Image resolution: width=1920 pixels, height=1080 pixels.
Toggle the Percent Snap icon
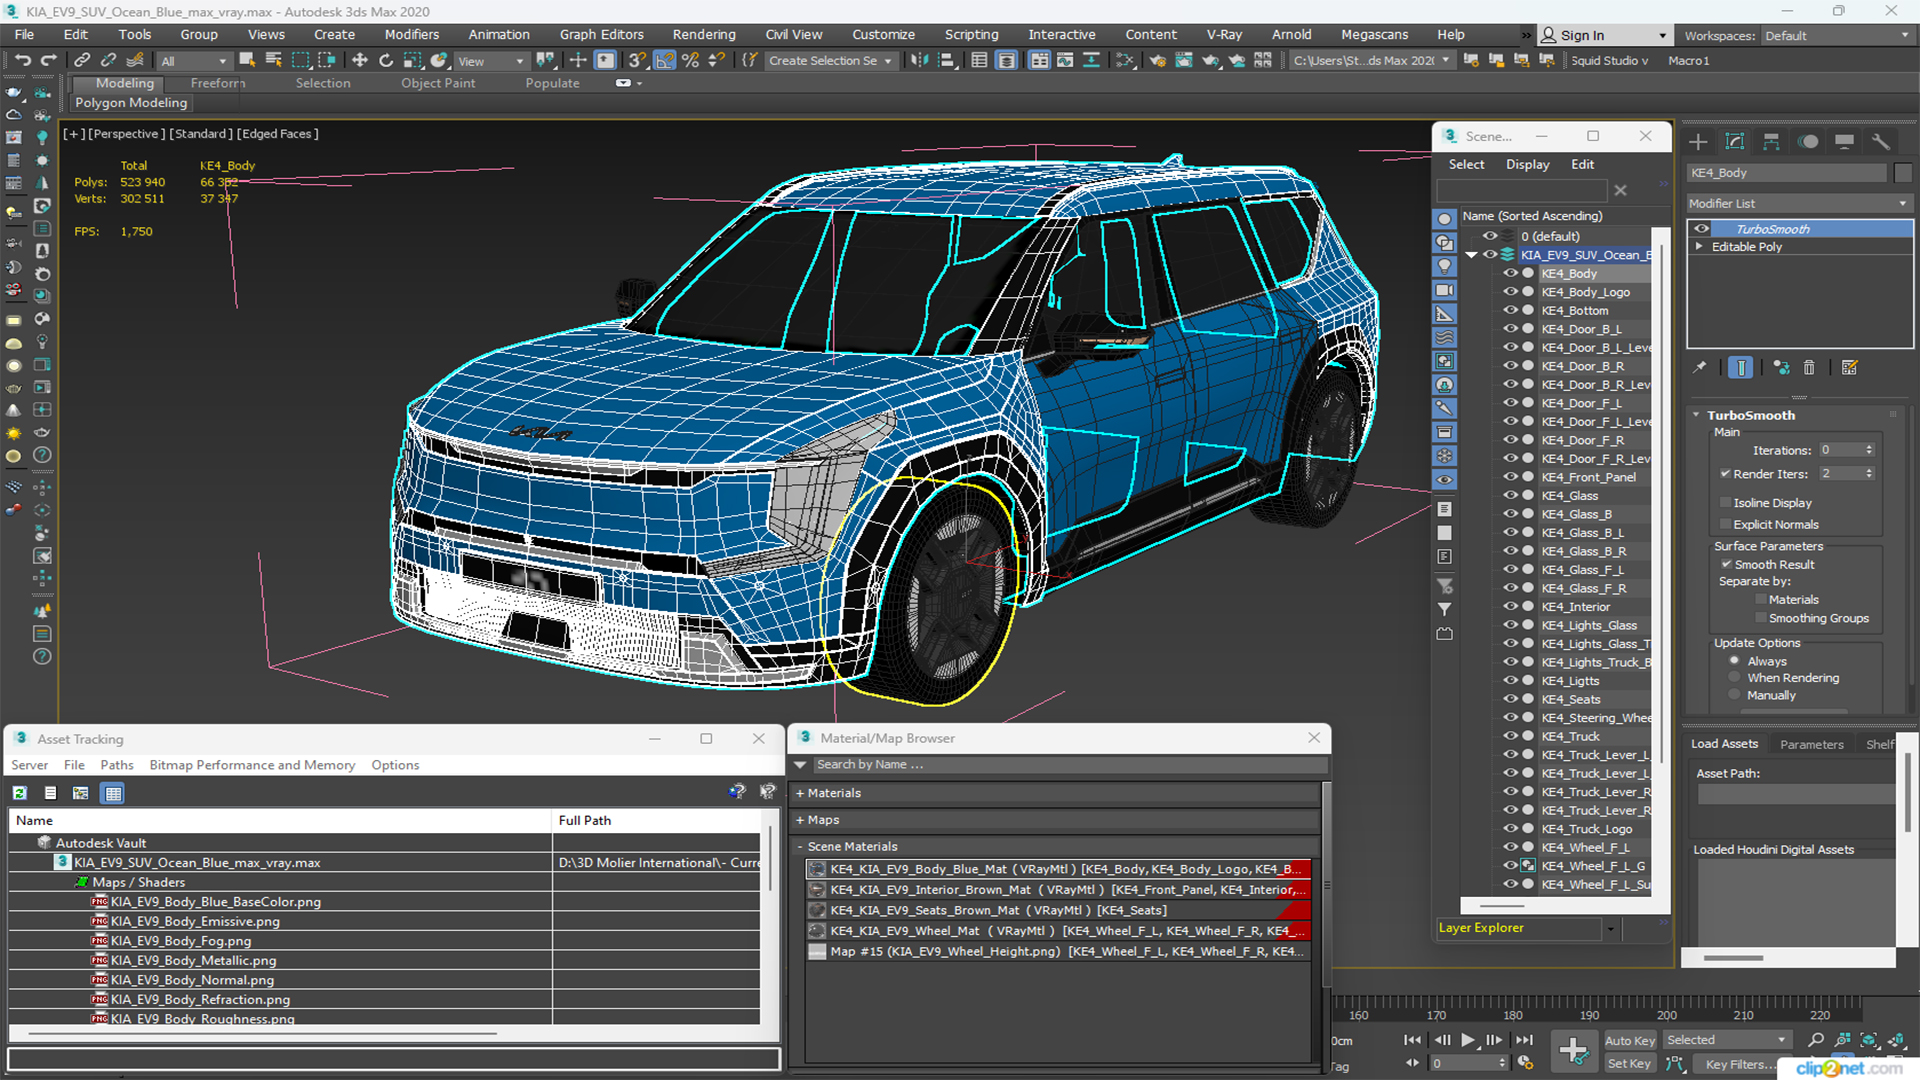point(690,61)
